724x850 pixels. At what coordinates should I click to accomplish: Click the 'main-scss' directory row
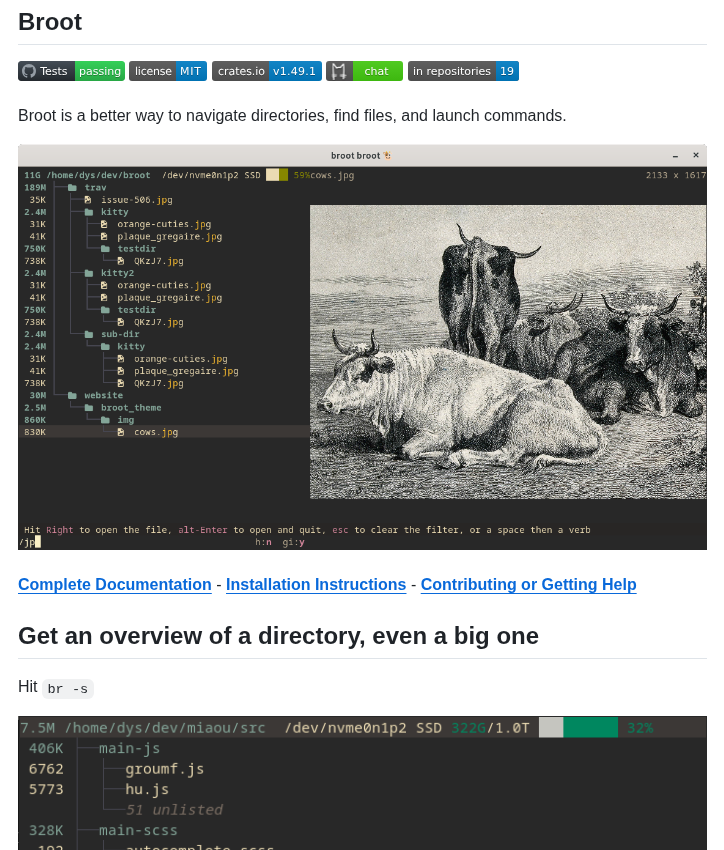[x=138, y=830]
